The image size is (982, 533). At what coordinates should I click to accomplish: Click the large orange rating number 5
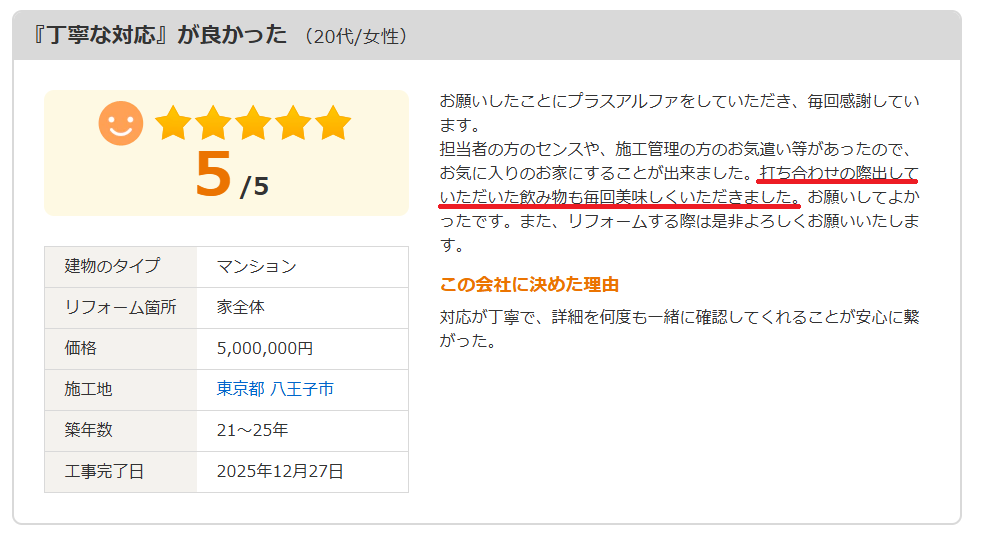[212, 175]
